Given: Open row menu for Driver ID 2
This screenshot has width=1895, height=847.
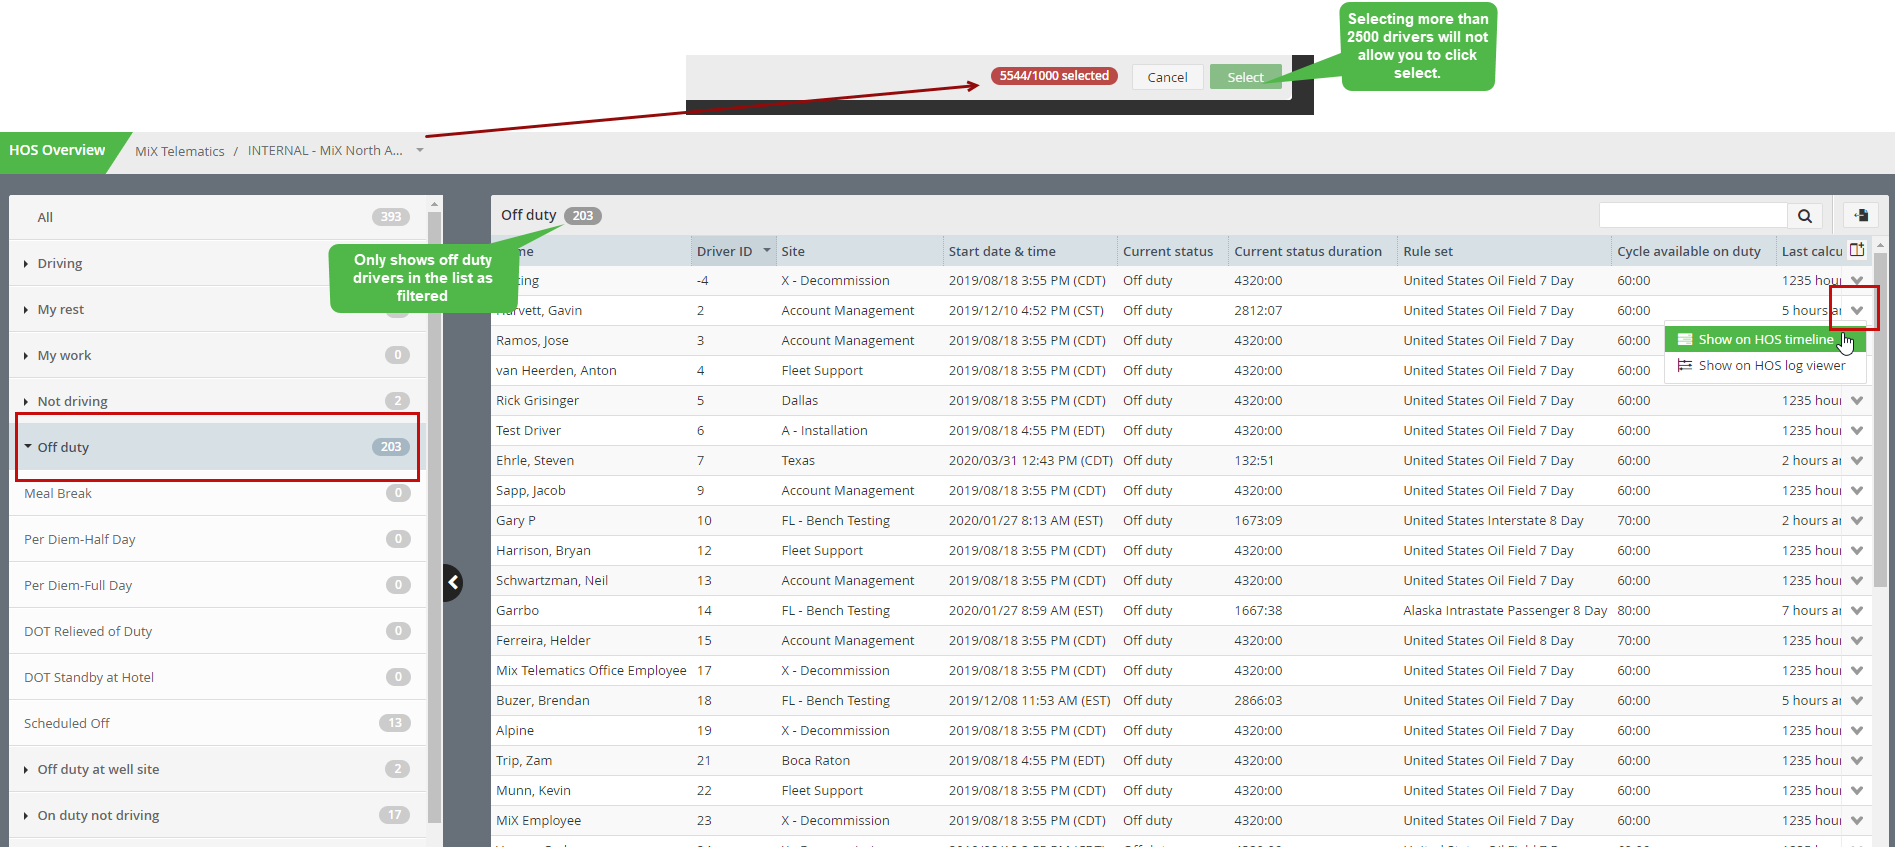Looking at the screenshot, I should click(x=1857, y=311).
